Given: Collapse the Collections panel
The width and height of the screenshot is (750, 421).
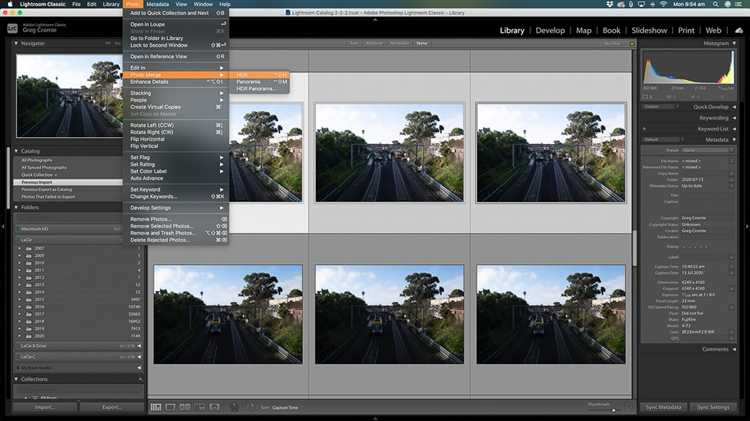Looking at the screenshot, I should 16,379.
